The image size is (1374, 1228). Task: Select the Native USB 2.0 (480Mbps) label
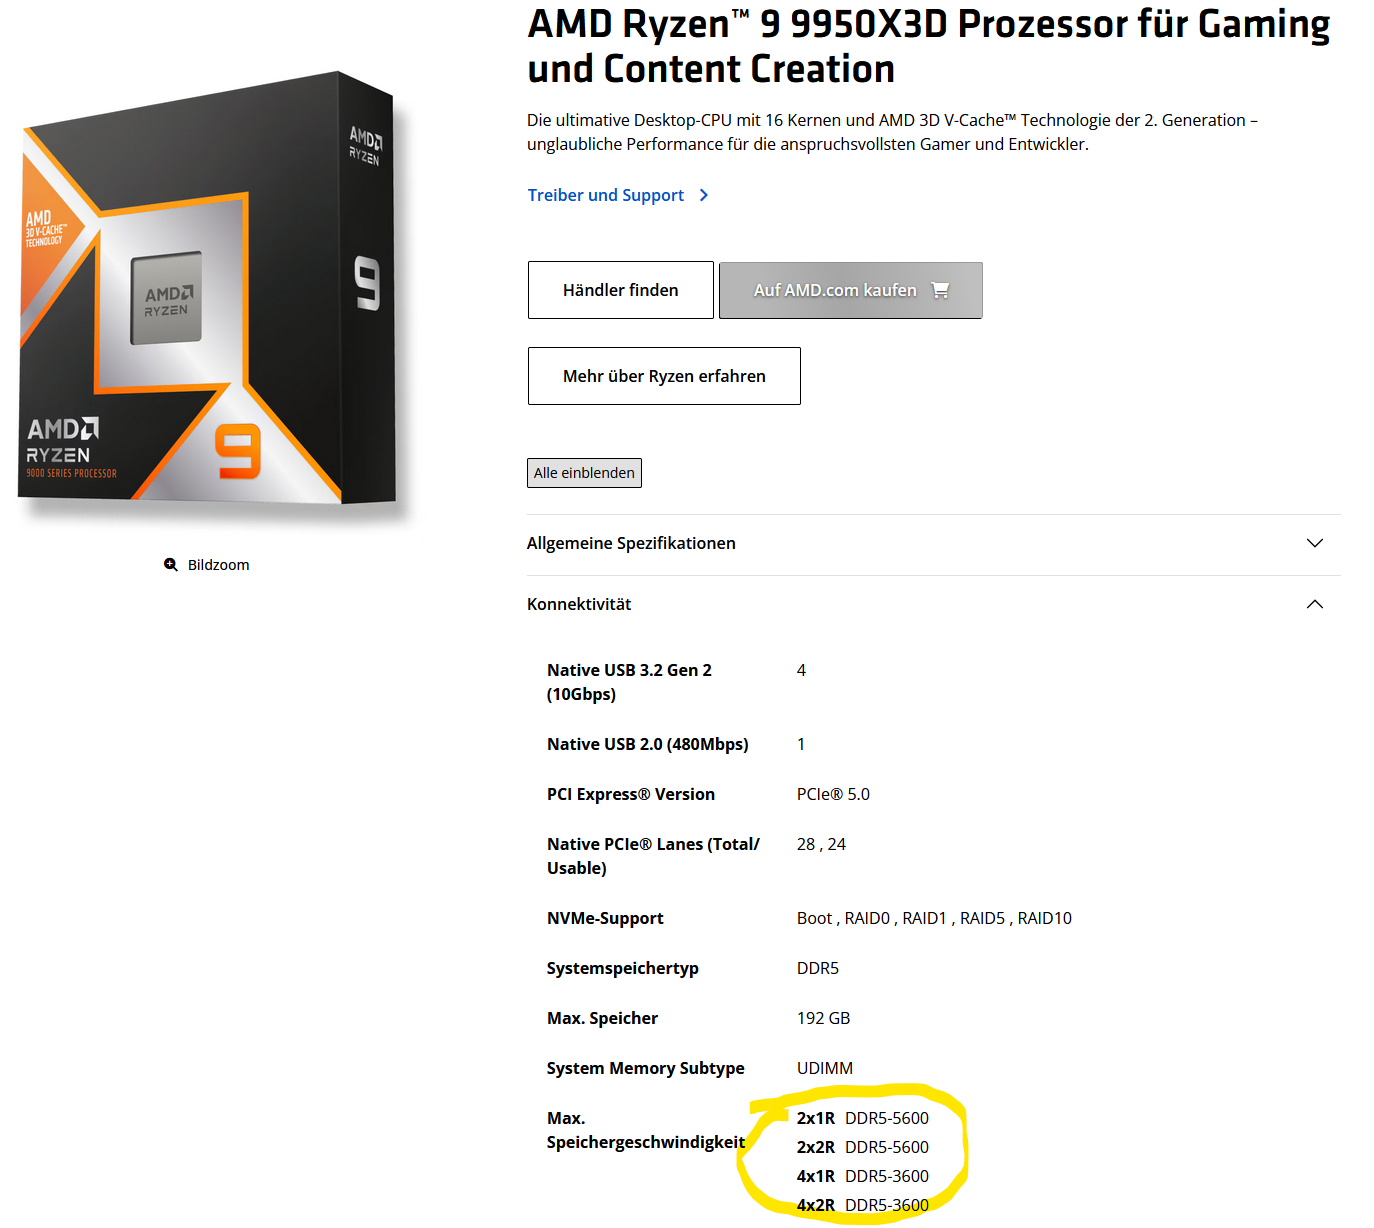click(x=648, y=744)
